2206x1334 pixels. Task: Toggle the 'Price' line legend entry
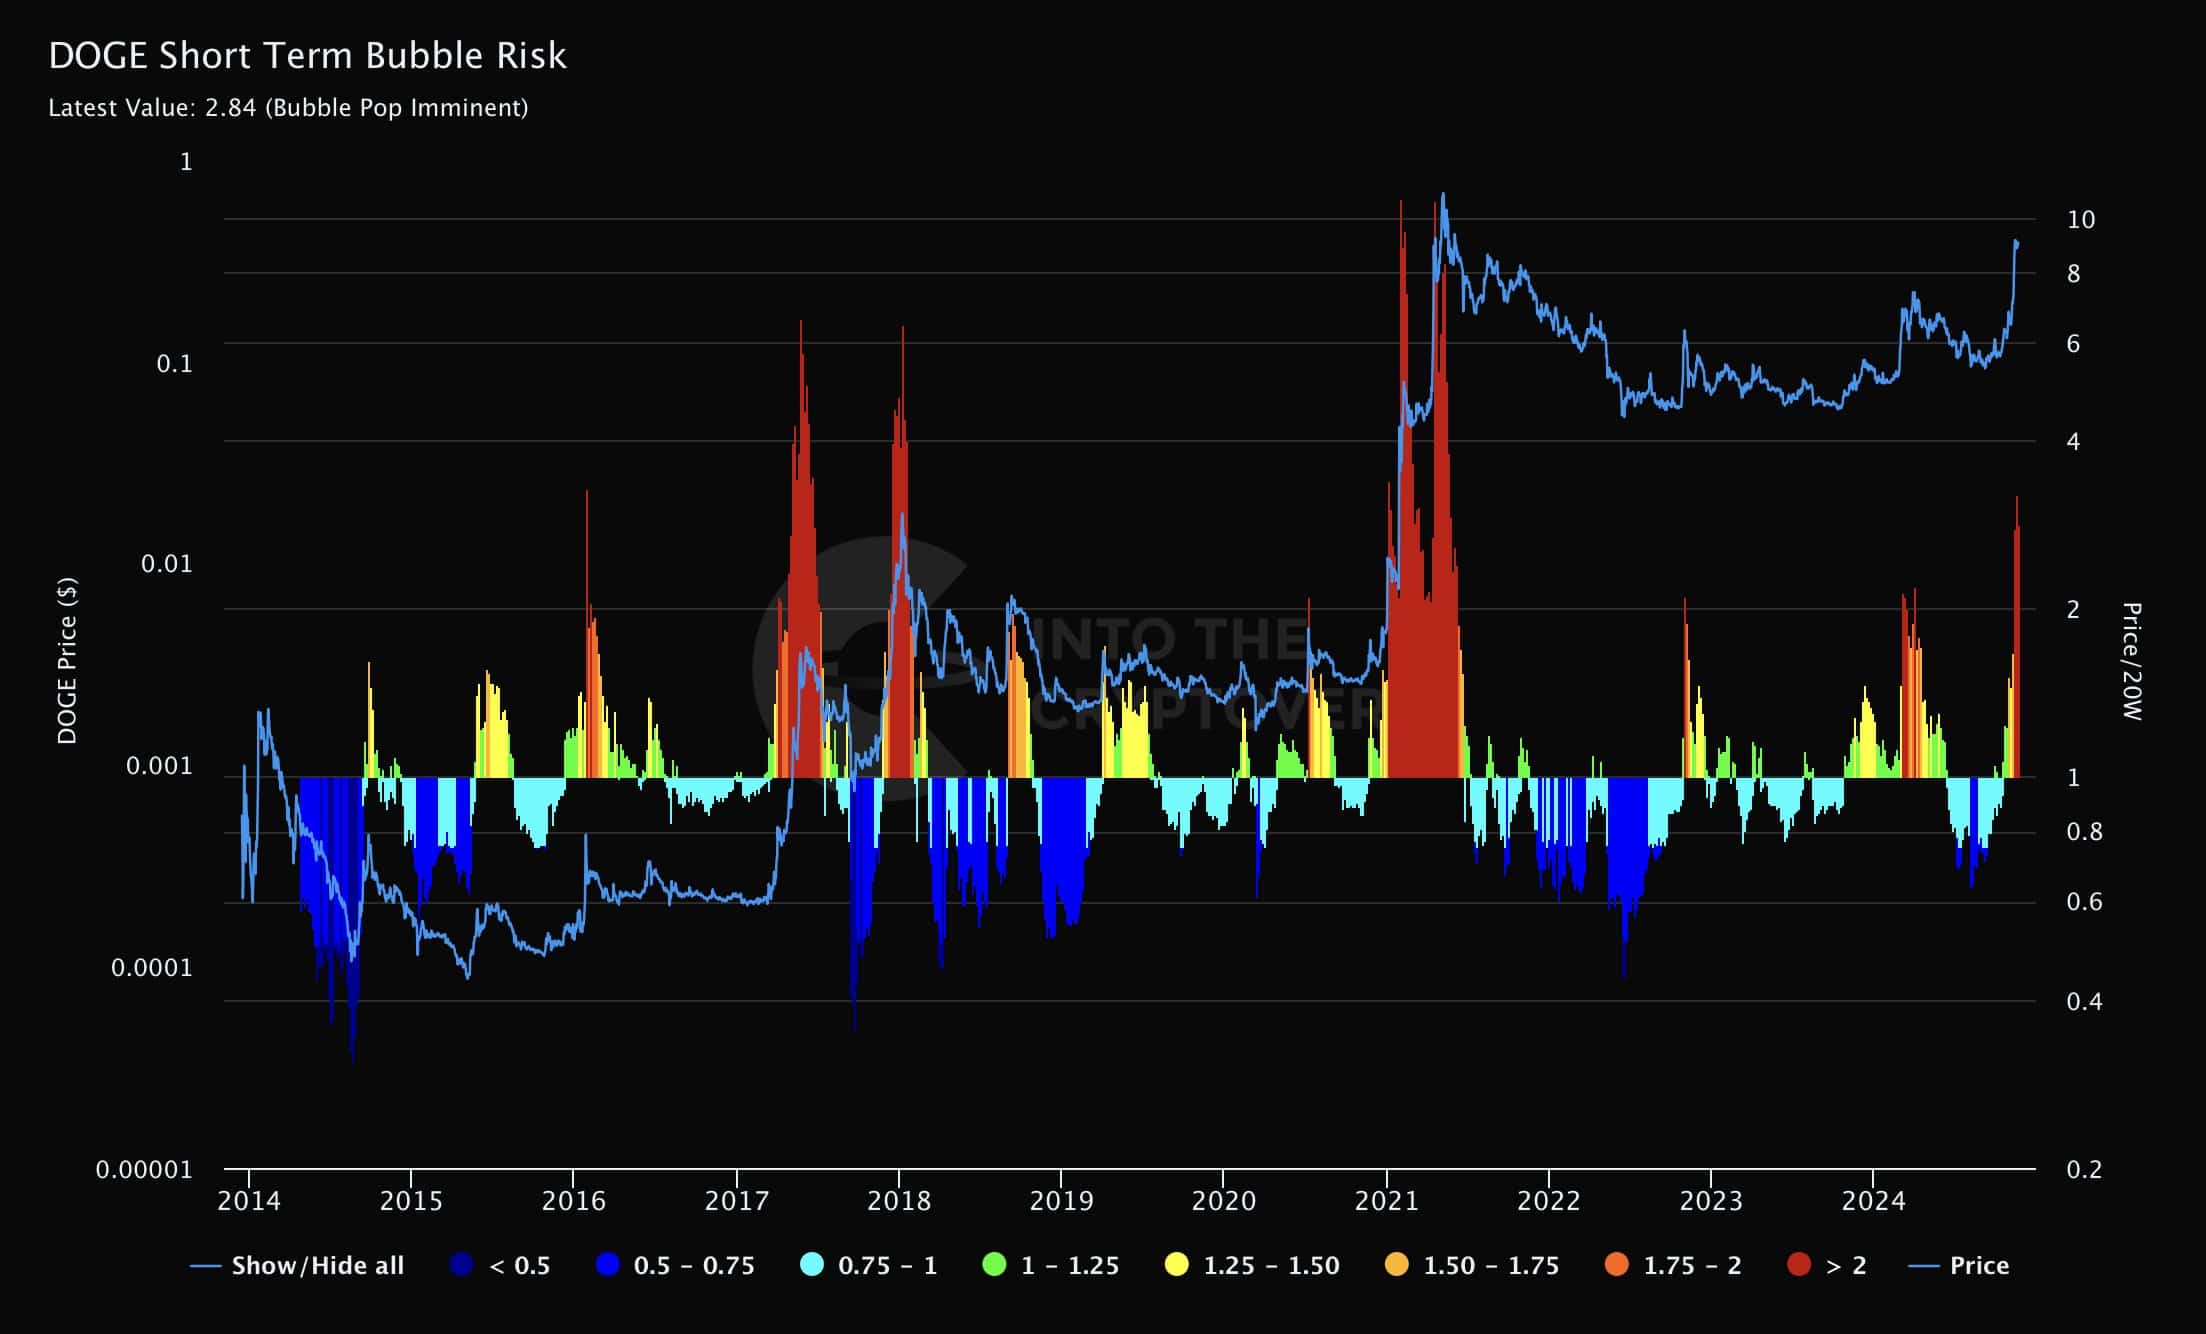click(x=1959, y=1265)
